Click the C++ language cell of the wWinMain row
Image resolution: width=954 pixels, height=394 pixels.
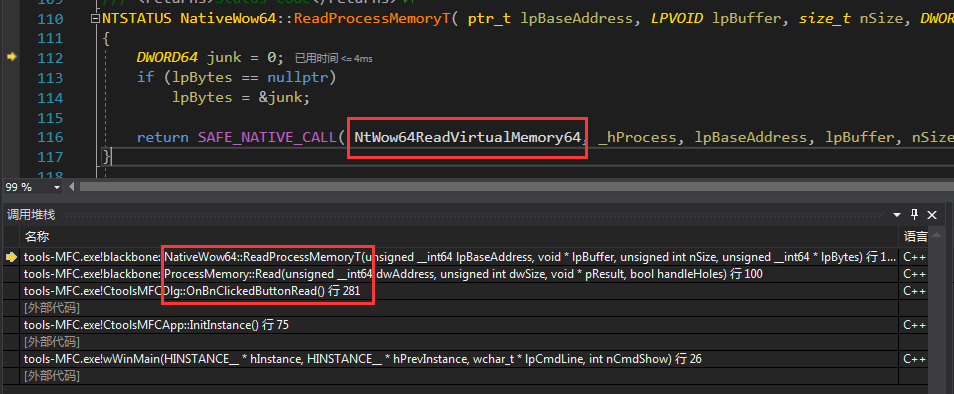[x=914, y=359]
